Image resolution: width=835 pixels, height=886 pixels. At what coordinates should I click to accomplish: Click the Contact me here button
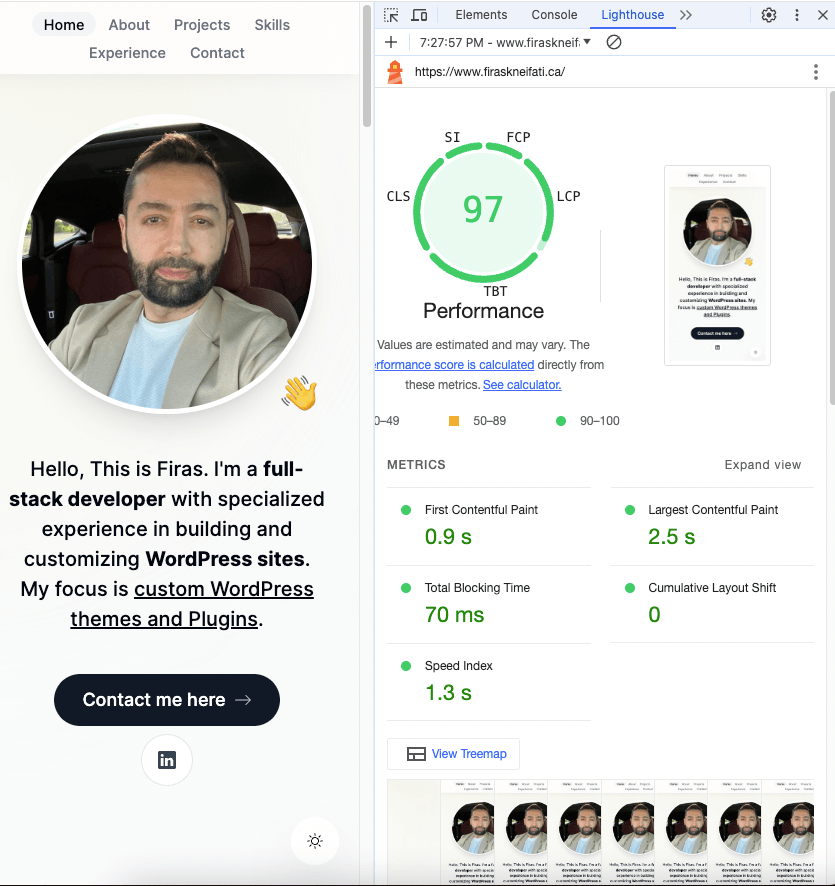tap(167, 700)
